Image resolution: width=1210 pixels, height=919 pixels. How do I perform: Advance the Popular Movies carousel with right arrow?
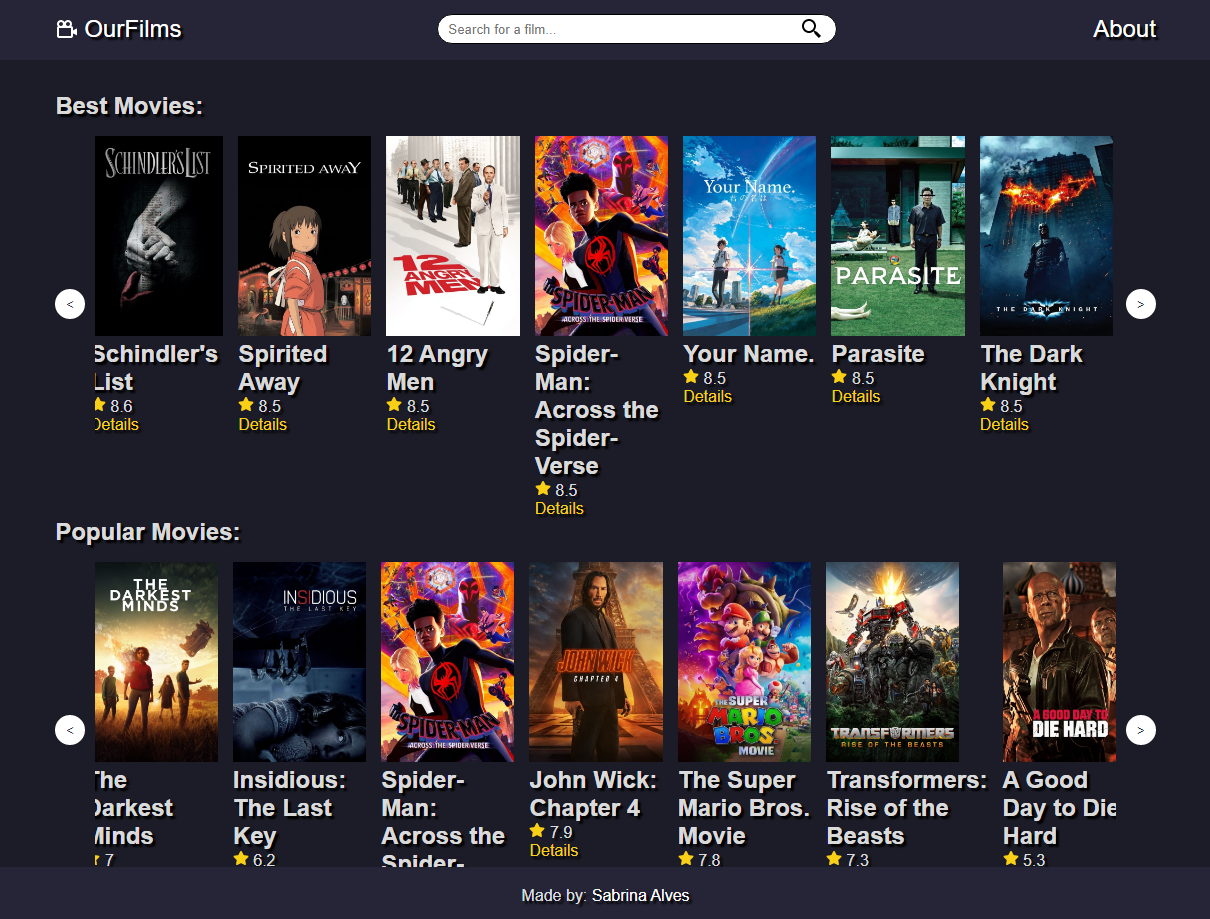pos(1140,730)
